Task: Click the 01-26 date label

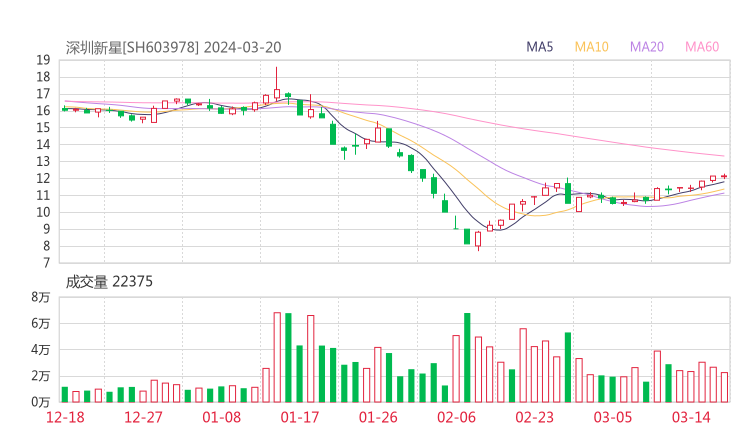Action: pyautogui.click(x=378, y=417)
